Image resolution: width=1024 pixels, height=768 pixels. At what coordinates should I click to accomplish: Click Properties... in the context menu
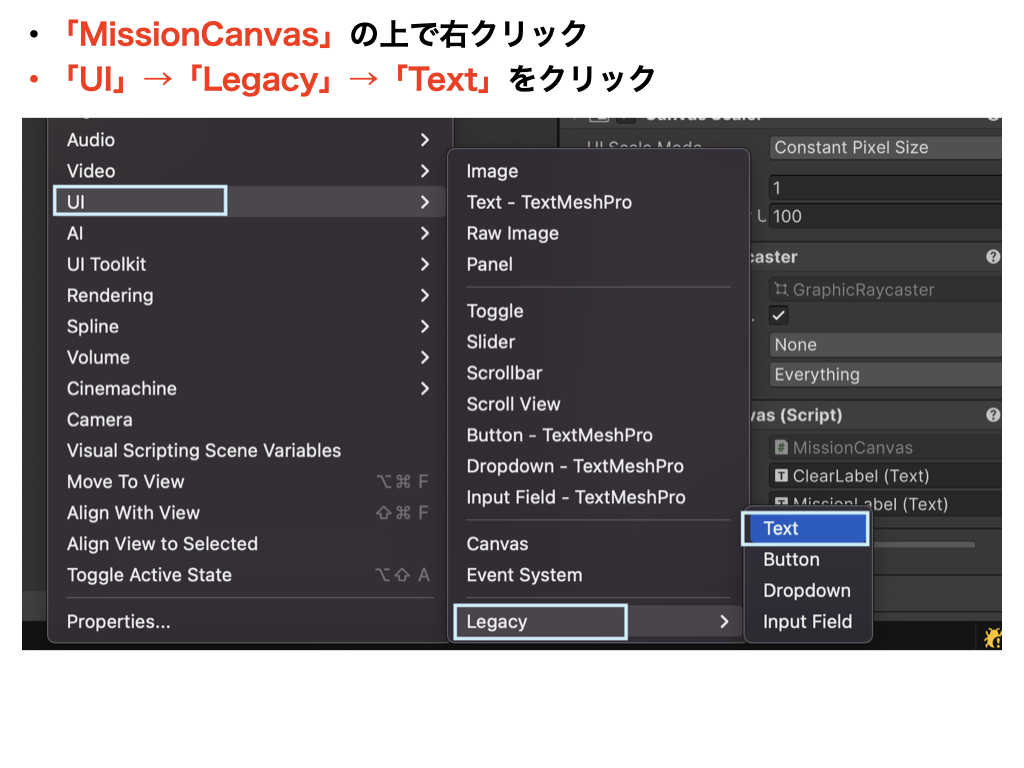click(x=119, y=622)
